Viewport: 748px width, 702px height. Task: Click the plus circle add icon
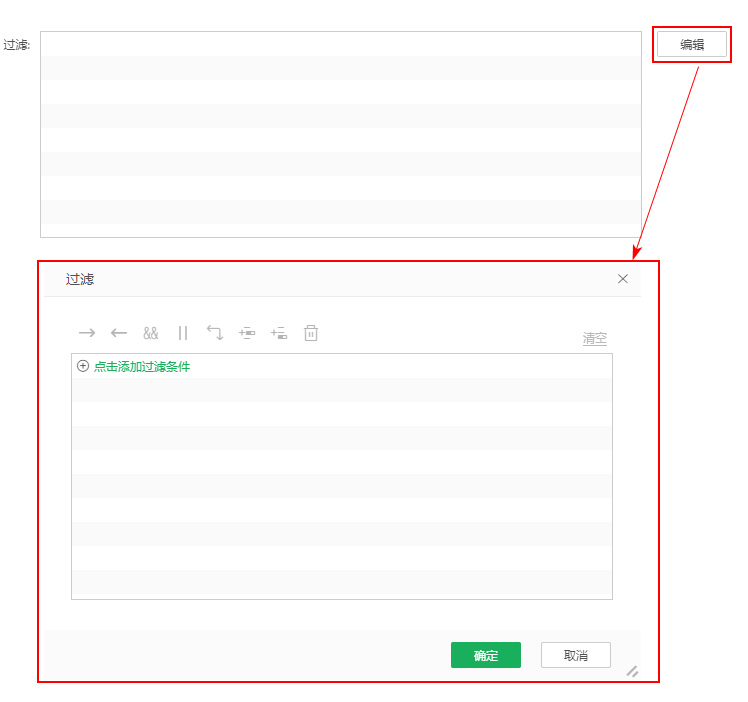coord(83,366)
